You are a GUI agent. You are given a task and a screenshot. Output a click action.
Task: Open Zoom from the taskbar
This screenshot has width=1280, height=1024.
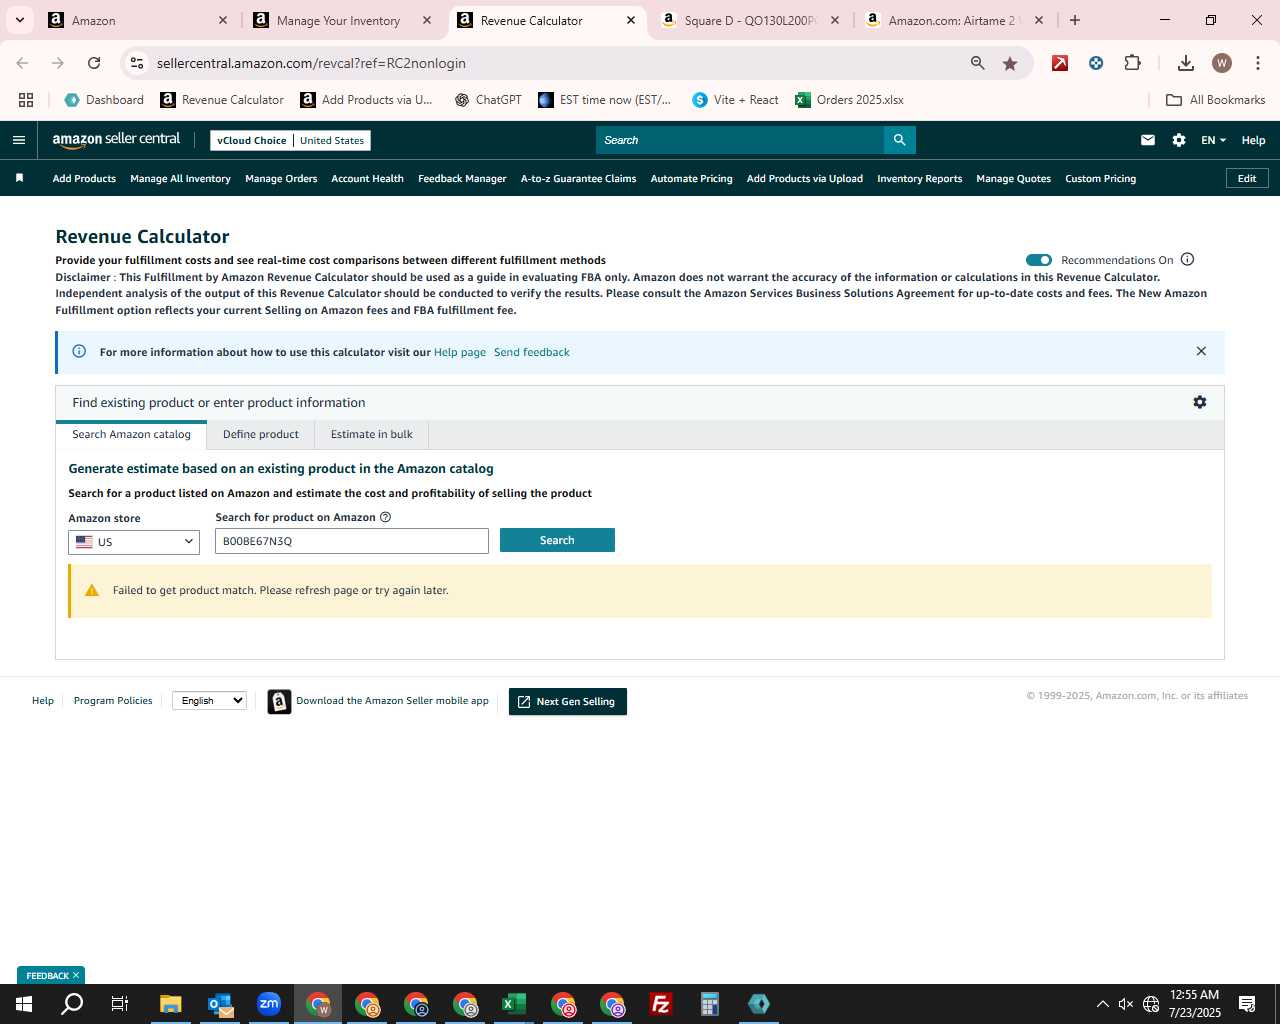(x=269, y=1004)
